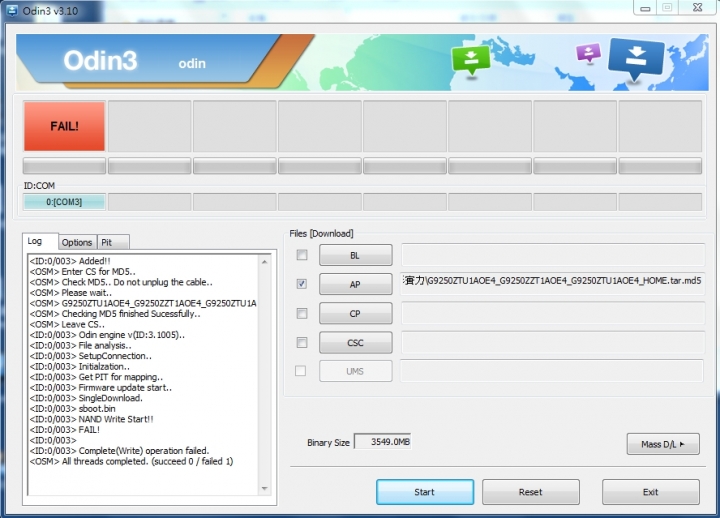
Task: Click the Odin3 title bar app icon
Action: [11, 10]
